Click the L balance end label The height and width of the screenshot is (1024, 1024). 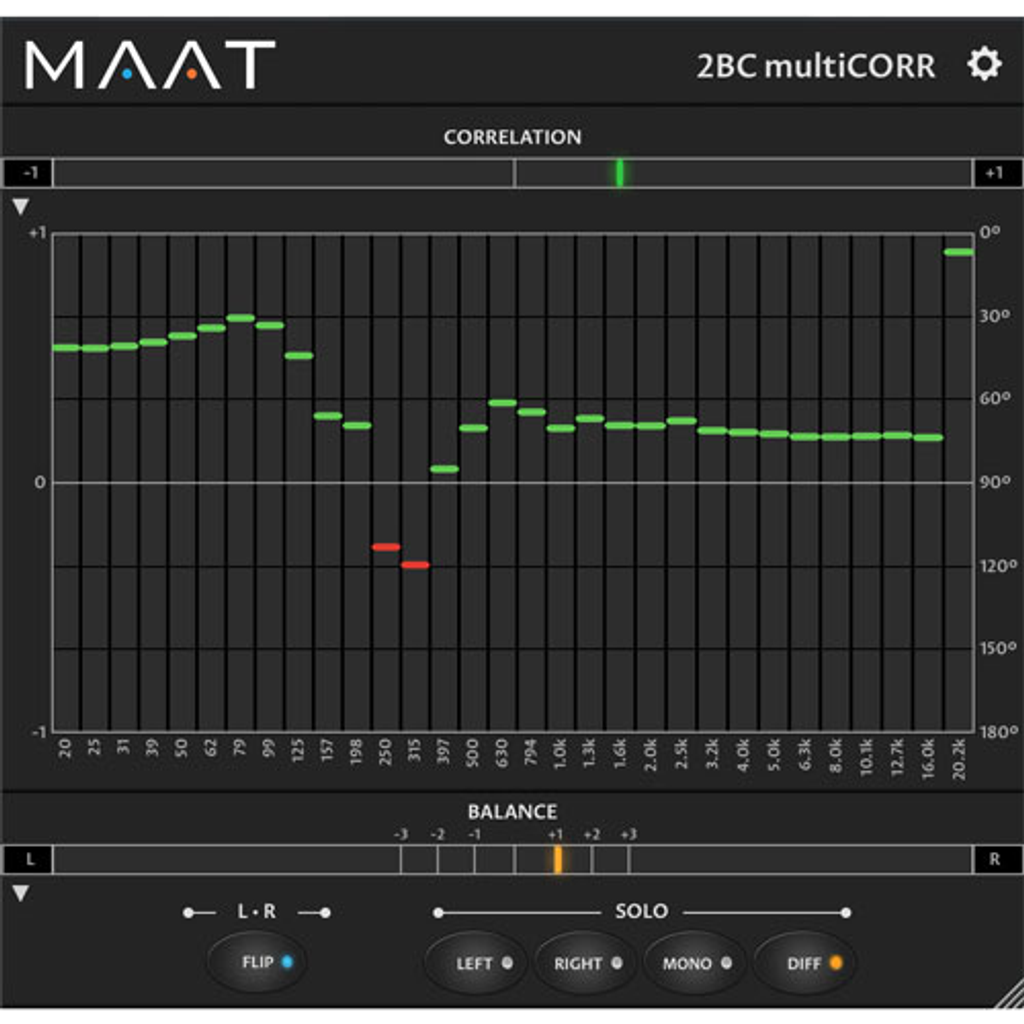[28, 859]
